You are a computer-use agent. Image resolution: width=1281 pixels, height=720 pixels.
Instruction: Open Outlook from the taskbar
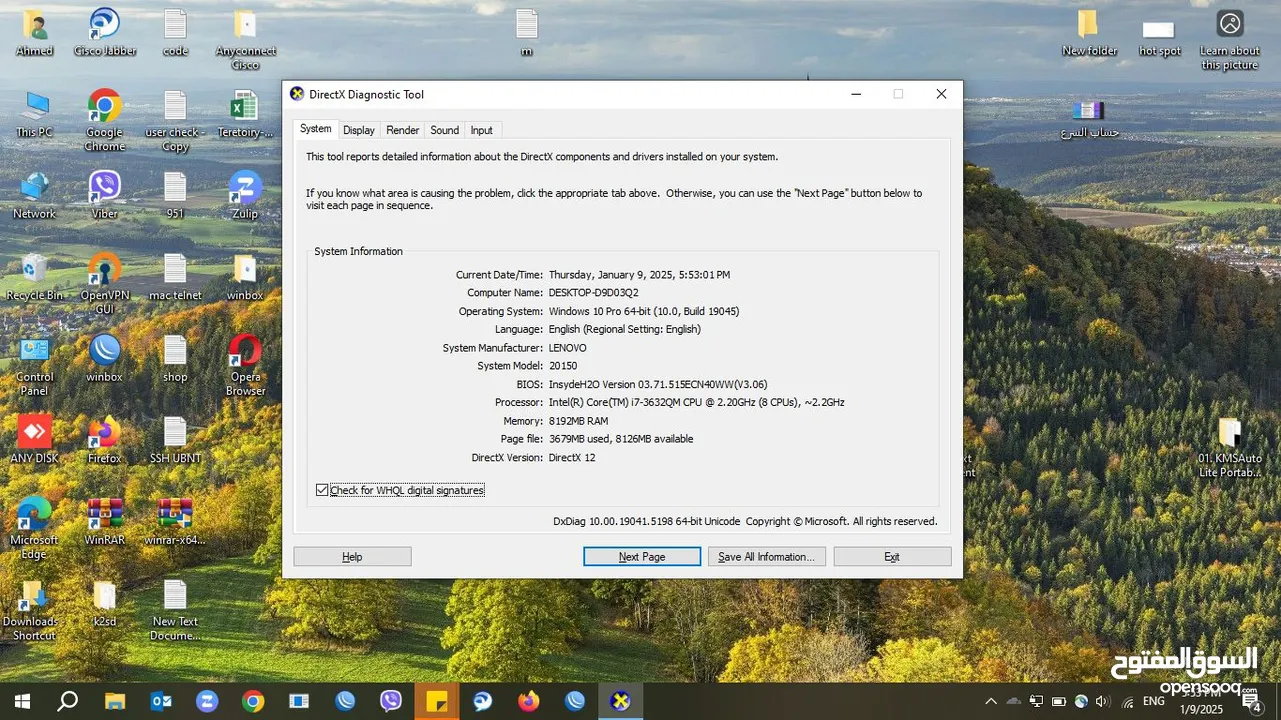coord(160,701)
